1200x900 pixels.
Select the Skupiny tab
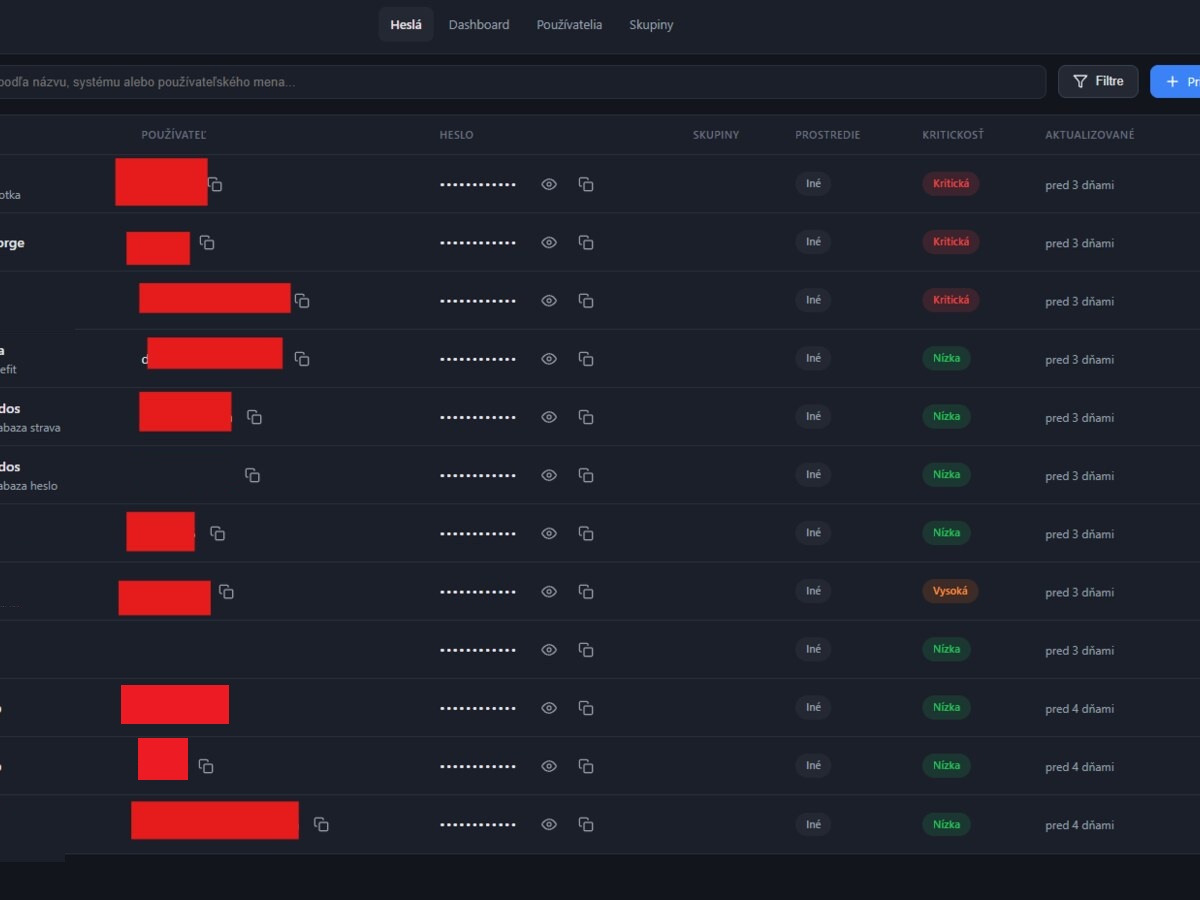point(651,25)
